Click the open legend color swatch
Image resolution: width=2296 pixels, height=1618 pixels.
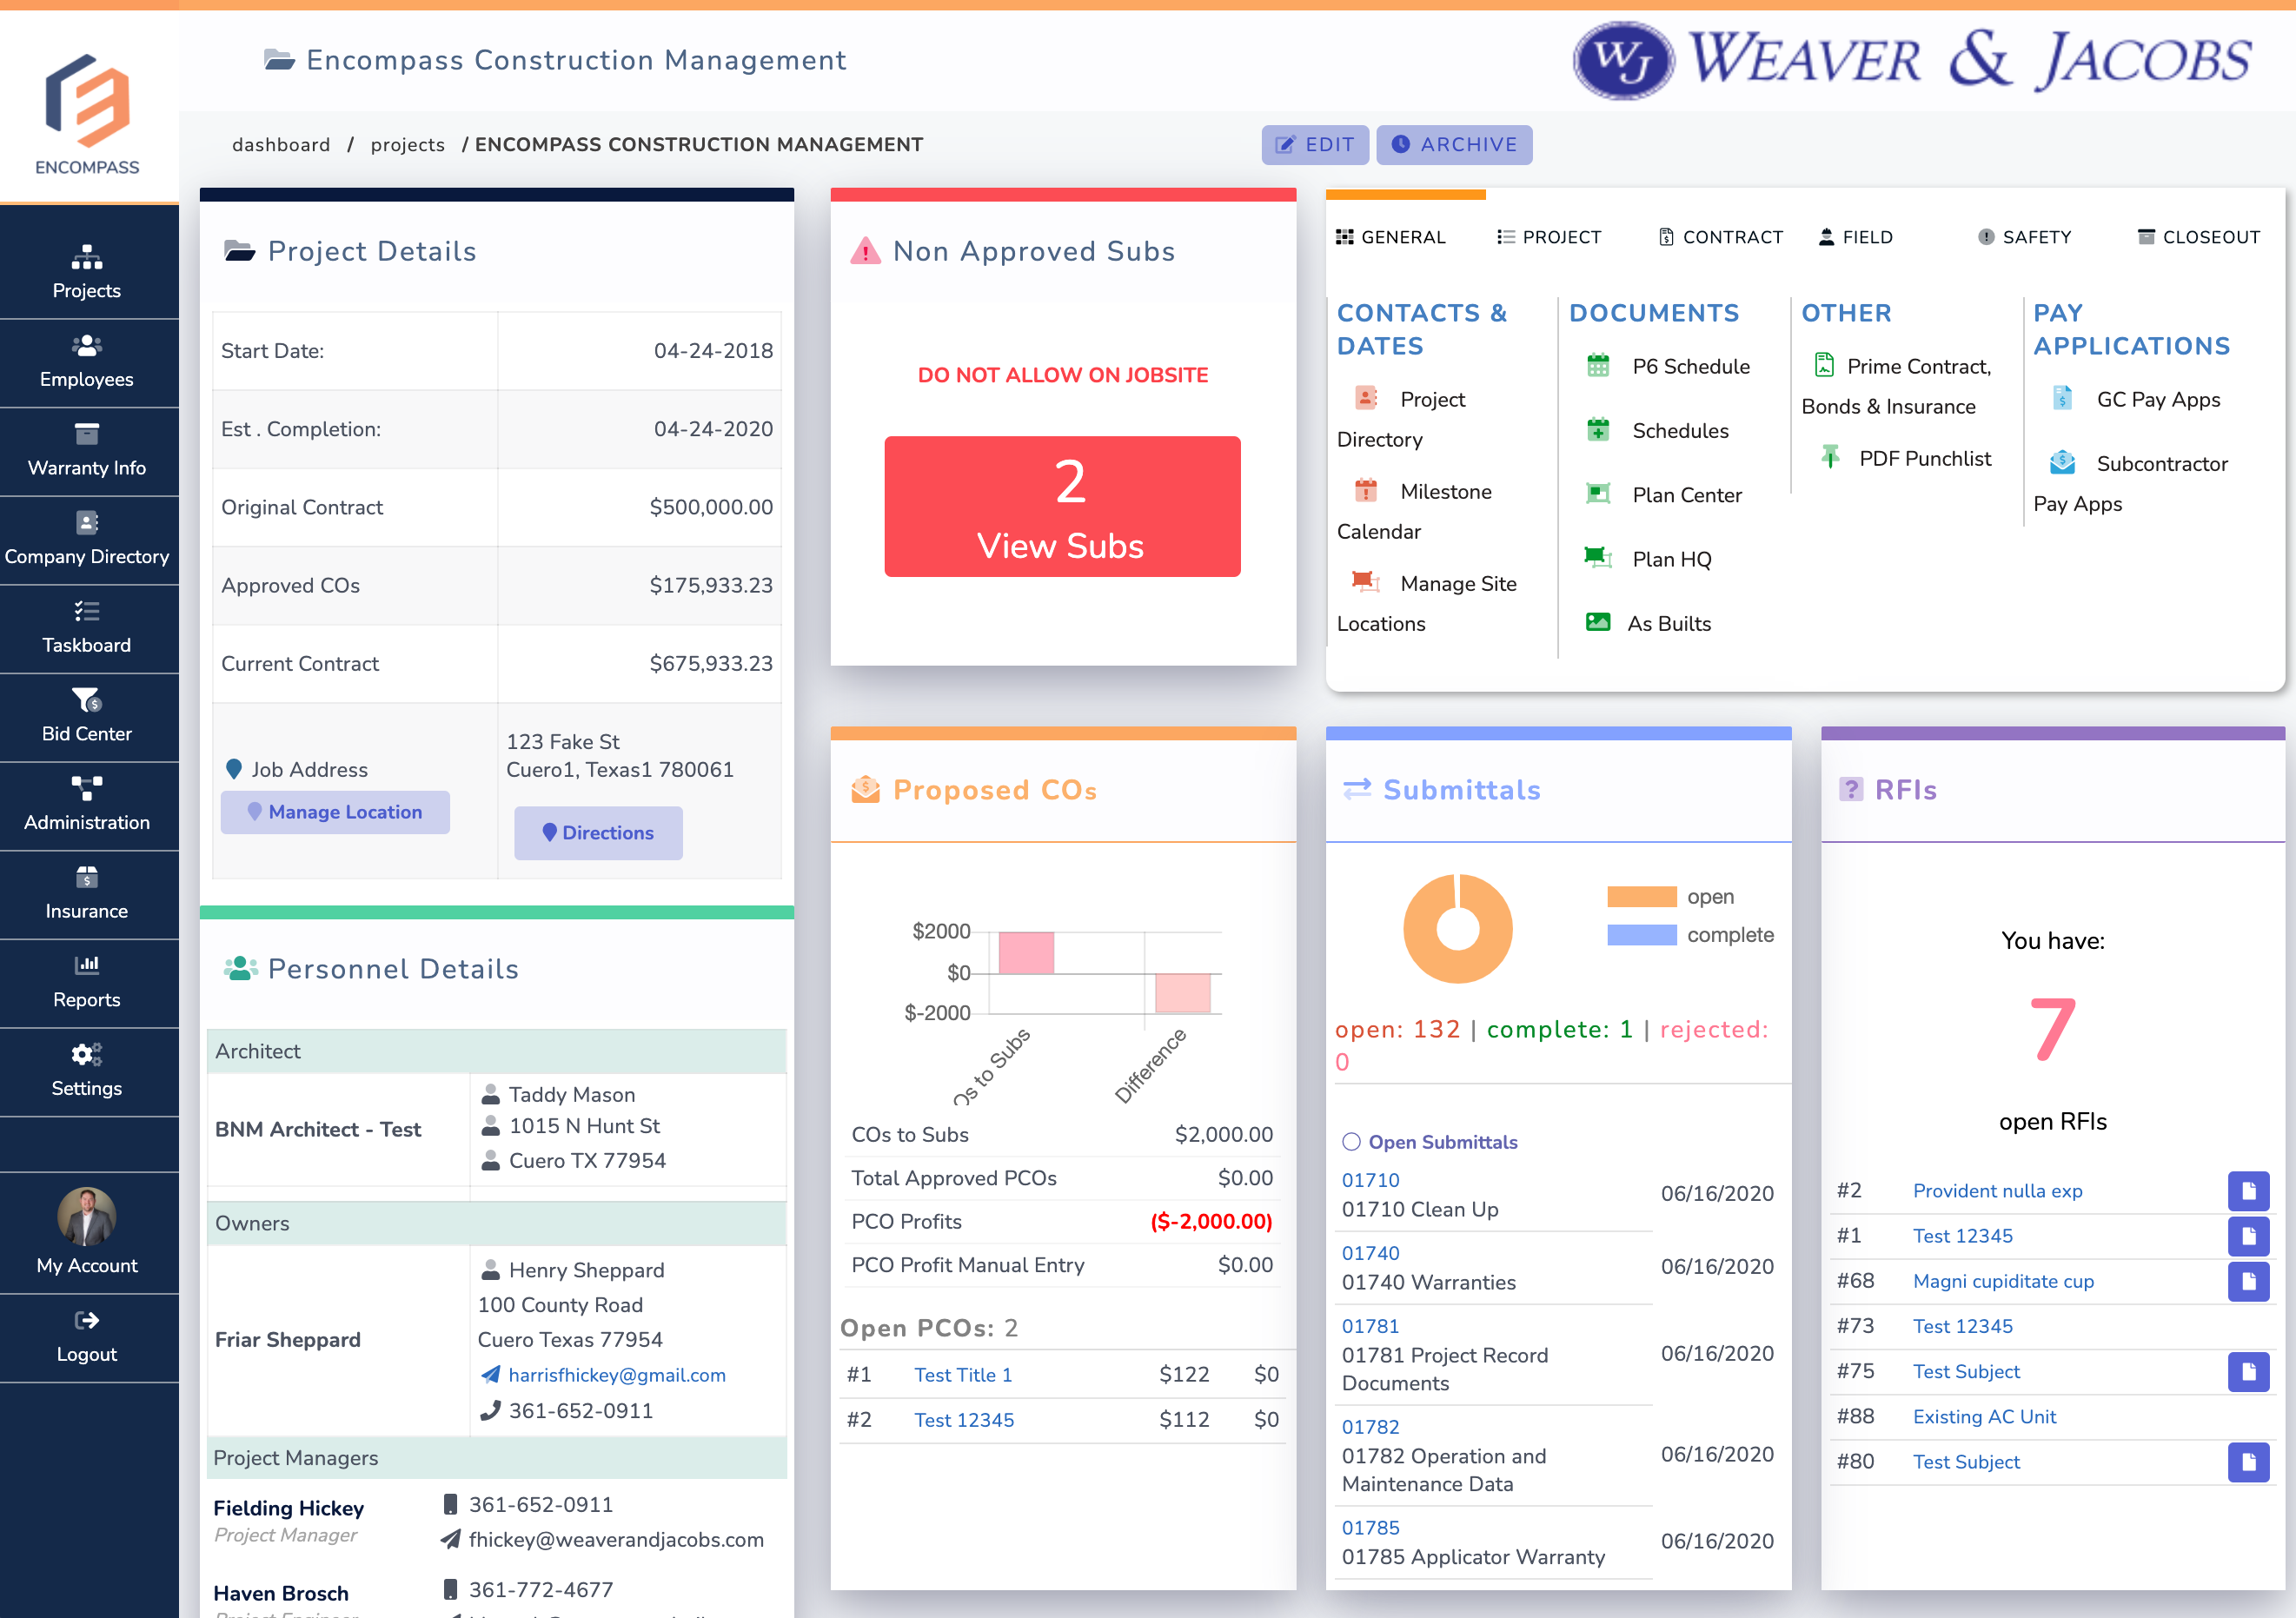[x=1641, y=897]
